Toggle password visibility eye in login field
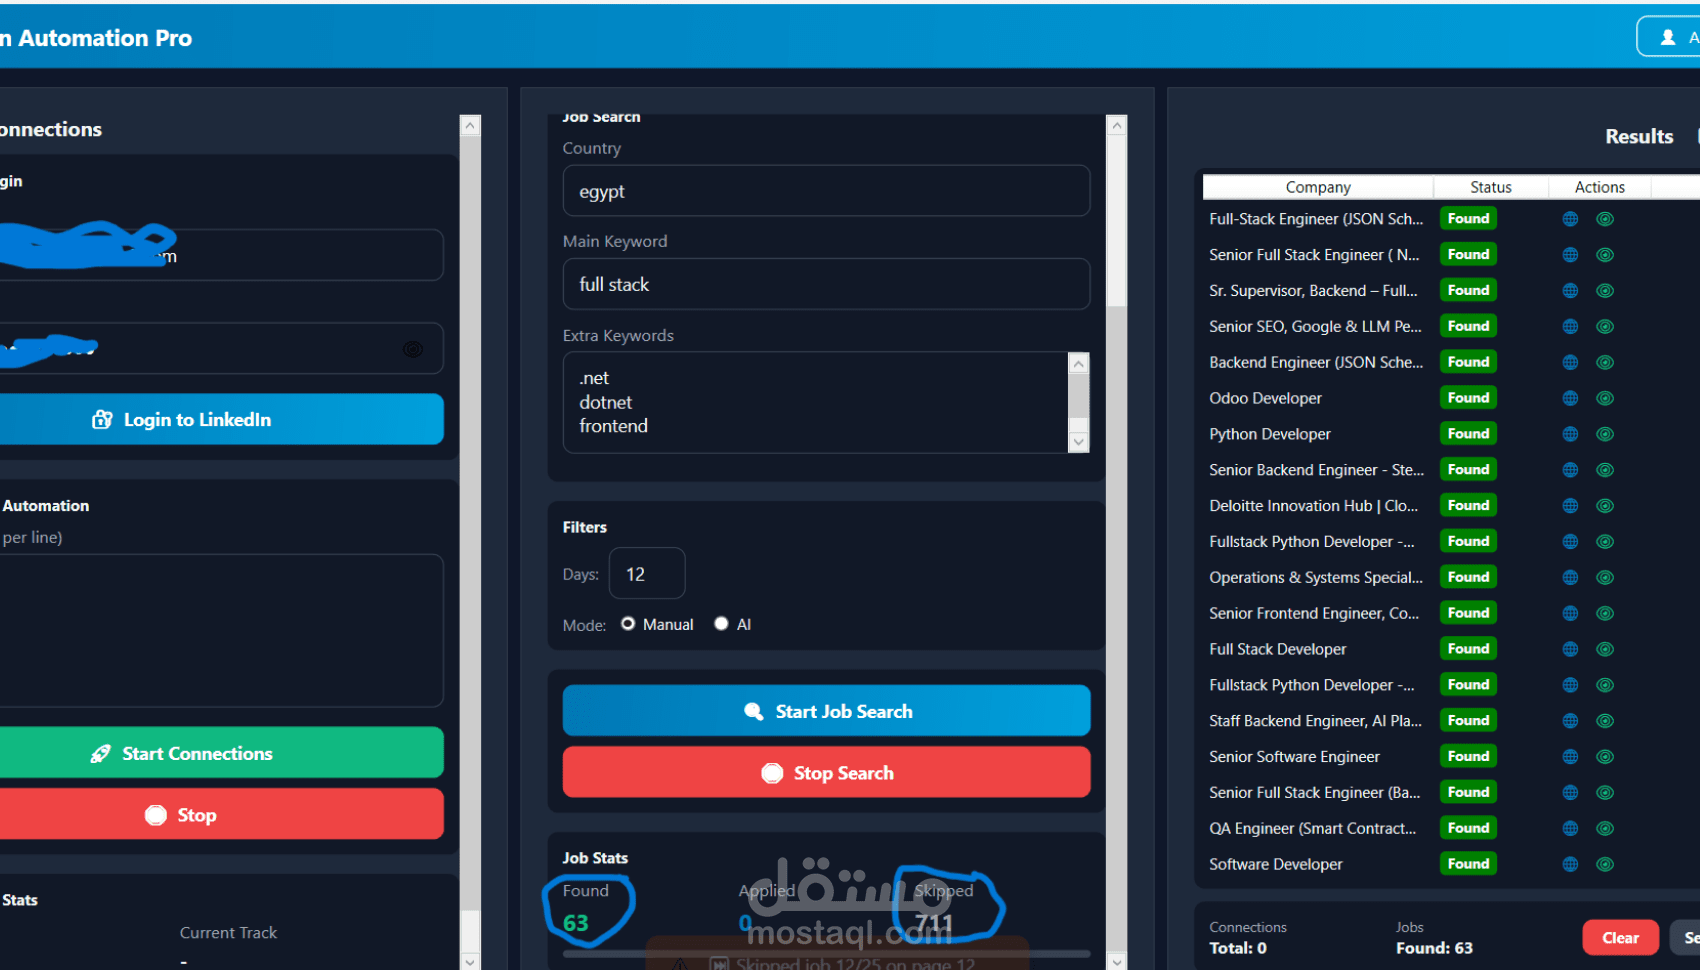The height and width of the screenshot is (970, 1700). click(x=412, y=349)
